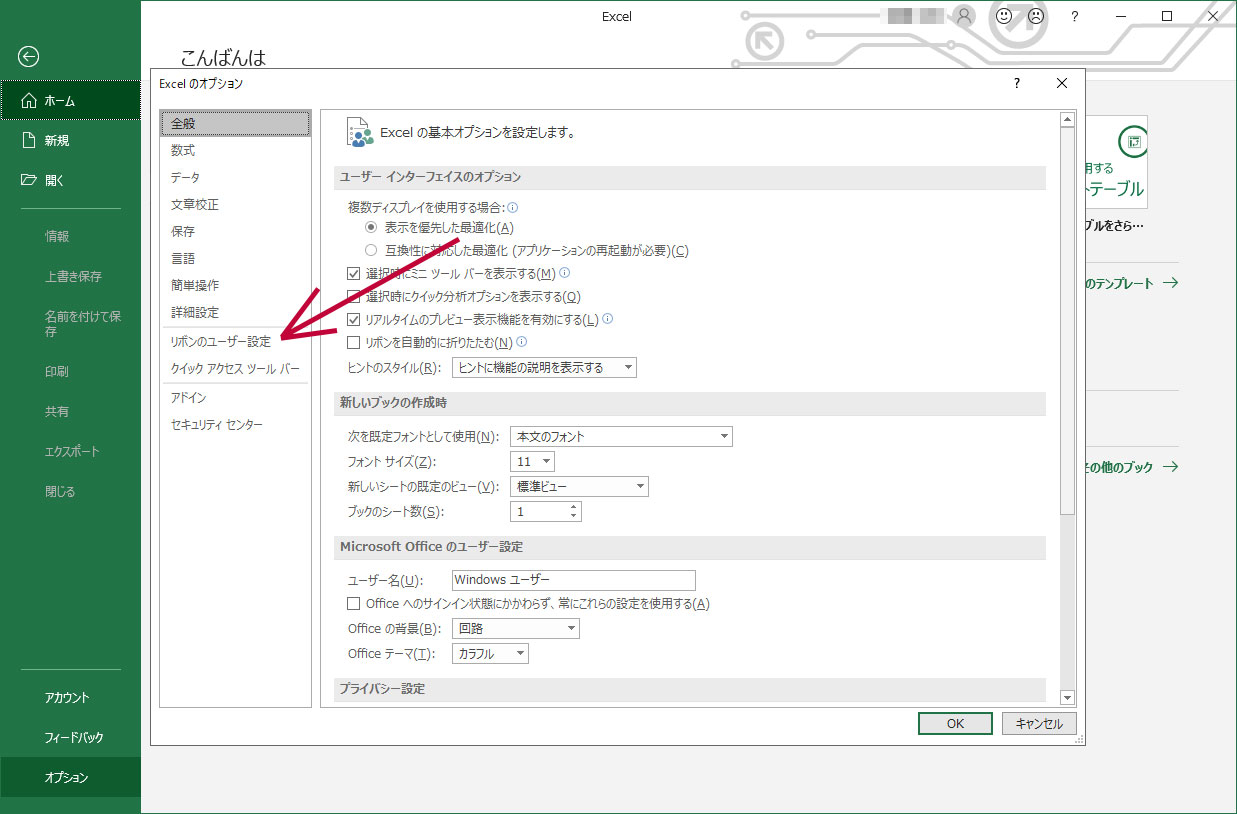The width and height of the screenshot is (1237, 814).
Task: Decrease ブックのシート数 with down arrow
Action: click(x=573, y=517)
